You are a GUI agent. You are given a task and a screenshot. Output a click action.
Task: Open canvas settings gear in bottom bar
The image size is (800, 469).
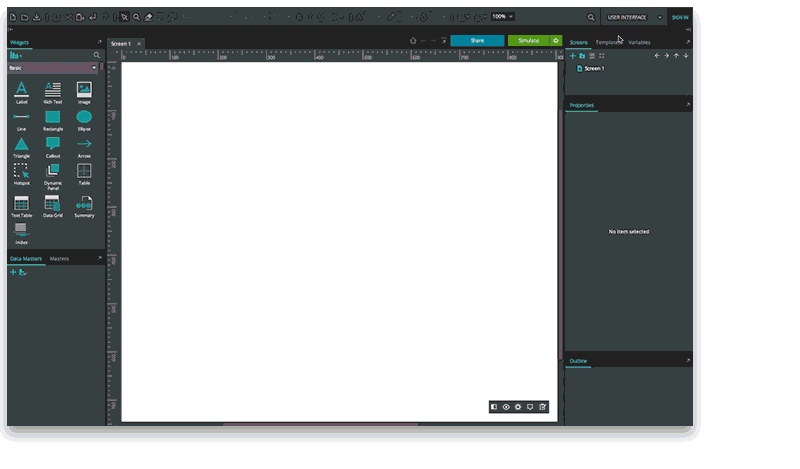coord(518,407)
